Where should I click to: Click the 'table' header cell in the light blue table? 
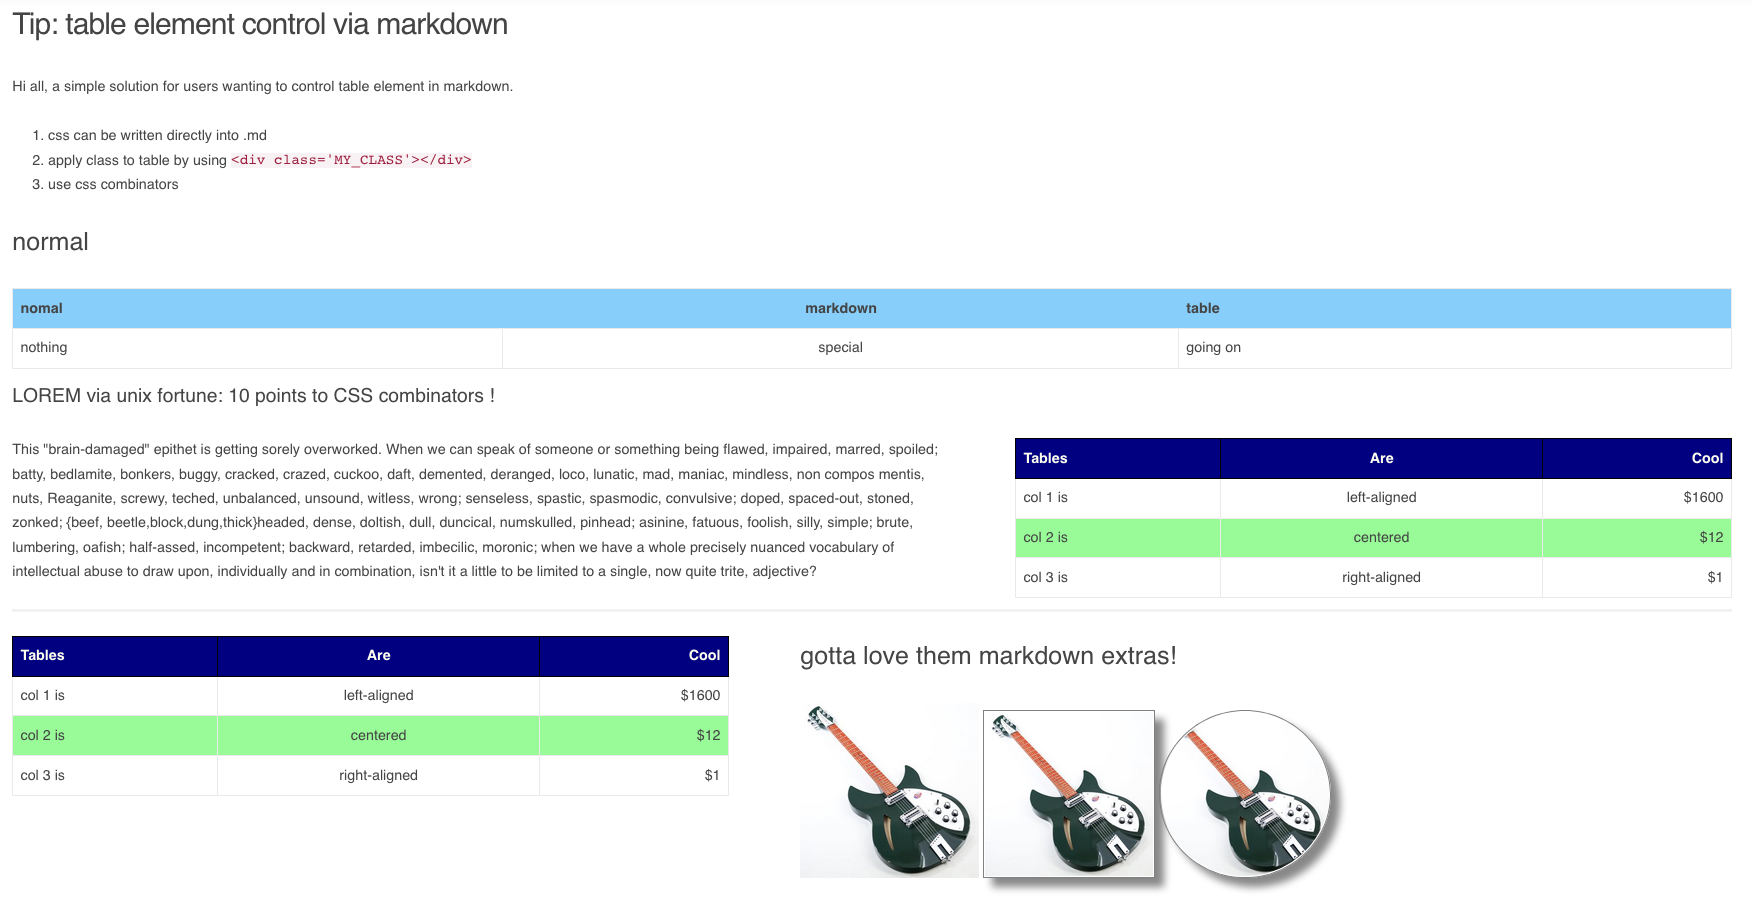(x=1454, y=308)
